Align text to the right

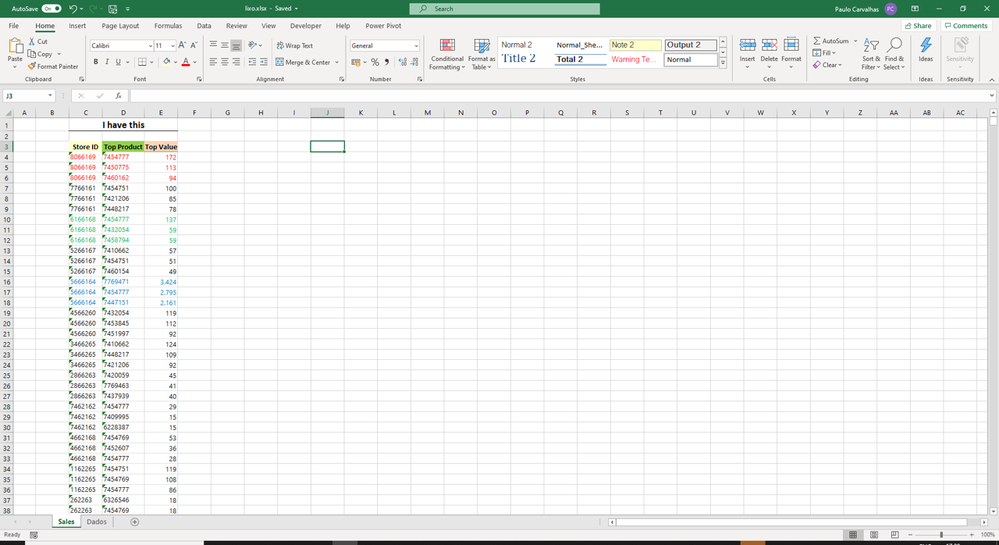[x=236, y=62]
